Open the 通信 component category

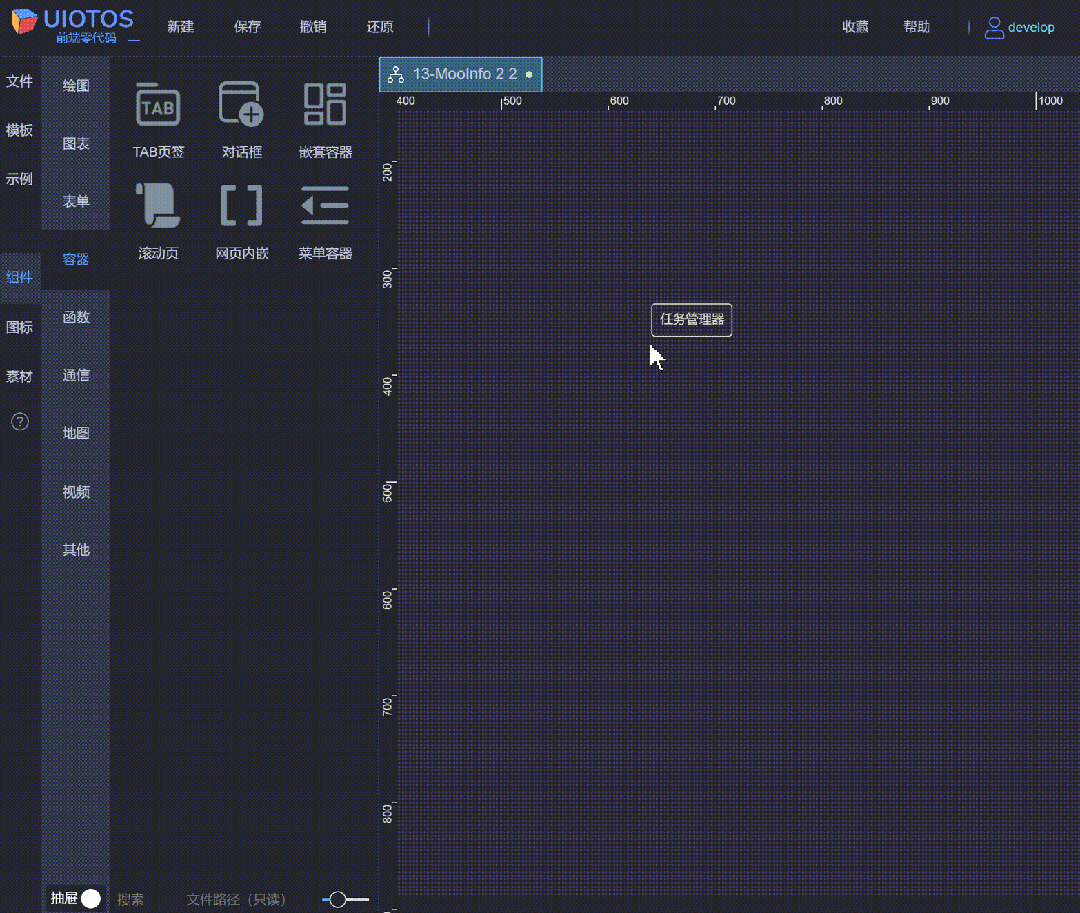pos(76,375)
